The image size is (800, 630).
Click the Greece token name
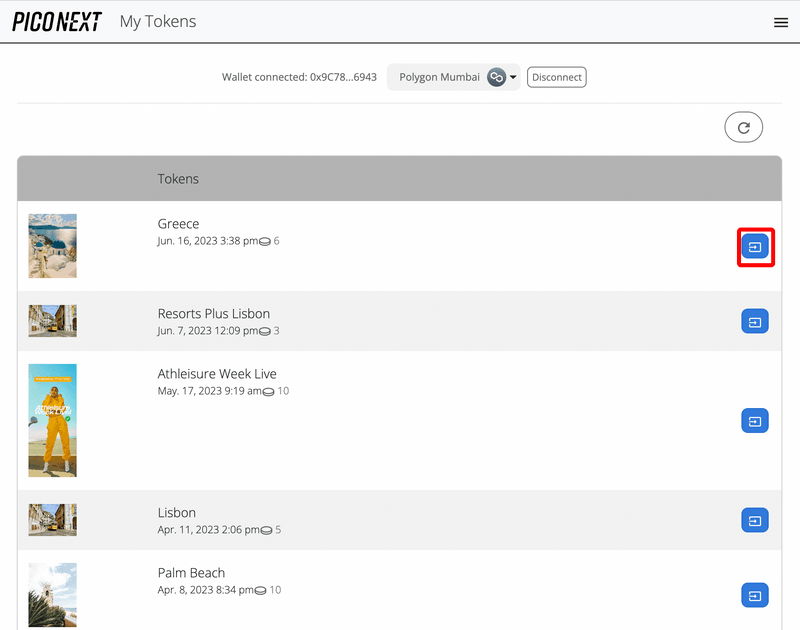pos(178,224)
